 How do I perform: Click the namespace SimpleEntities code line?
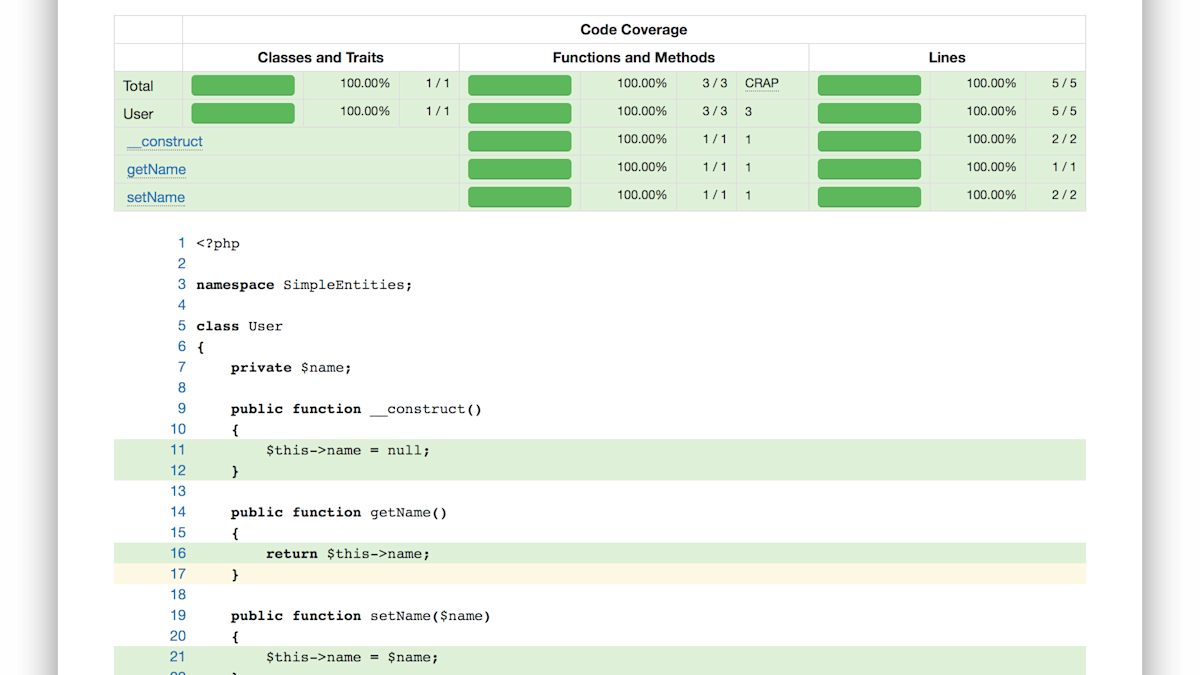click(x=303, y=284)
